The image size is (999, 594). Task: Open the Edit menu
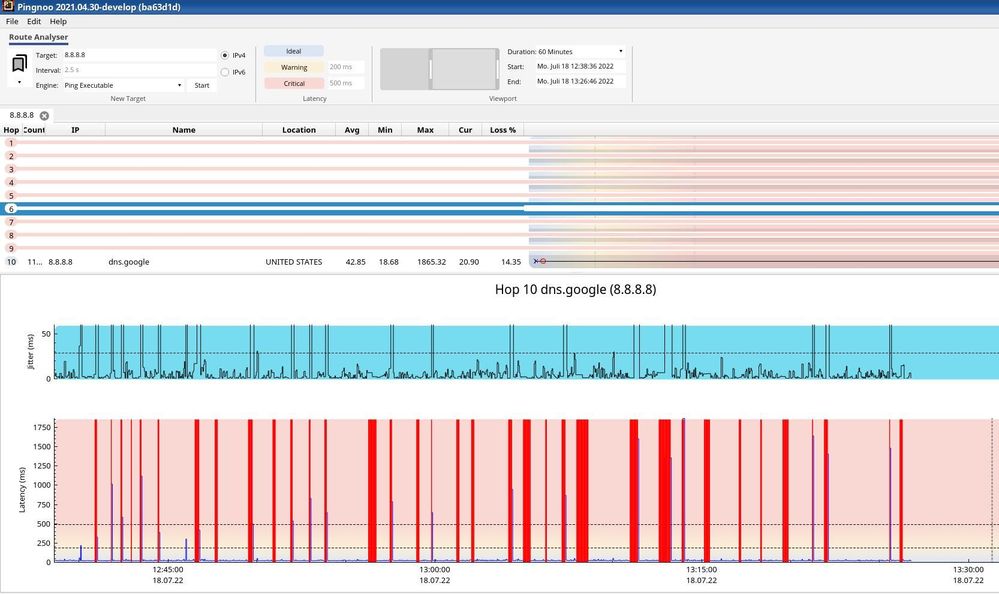[34, 21]
